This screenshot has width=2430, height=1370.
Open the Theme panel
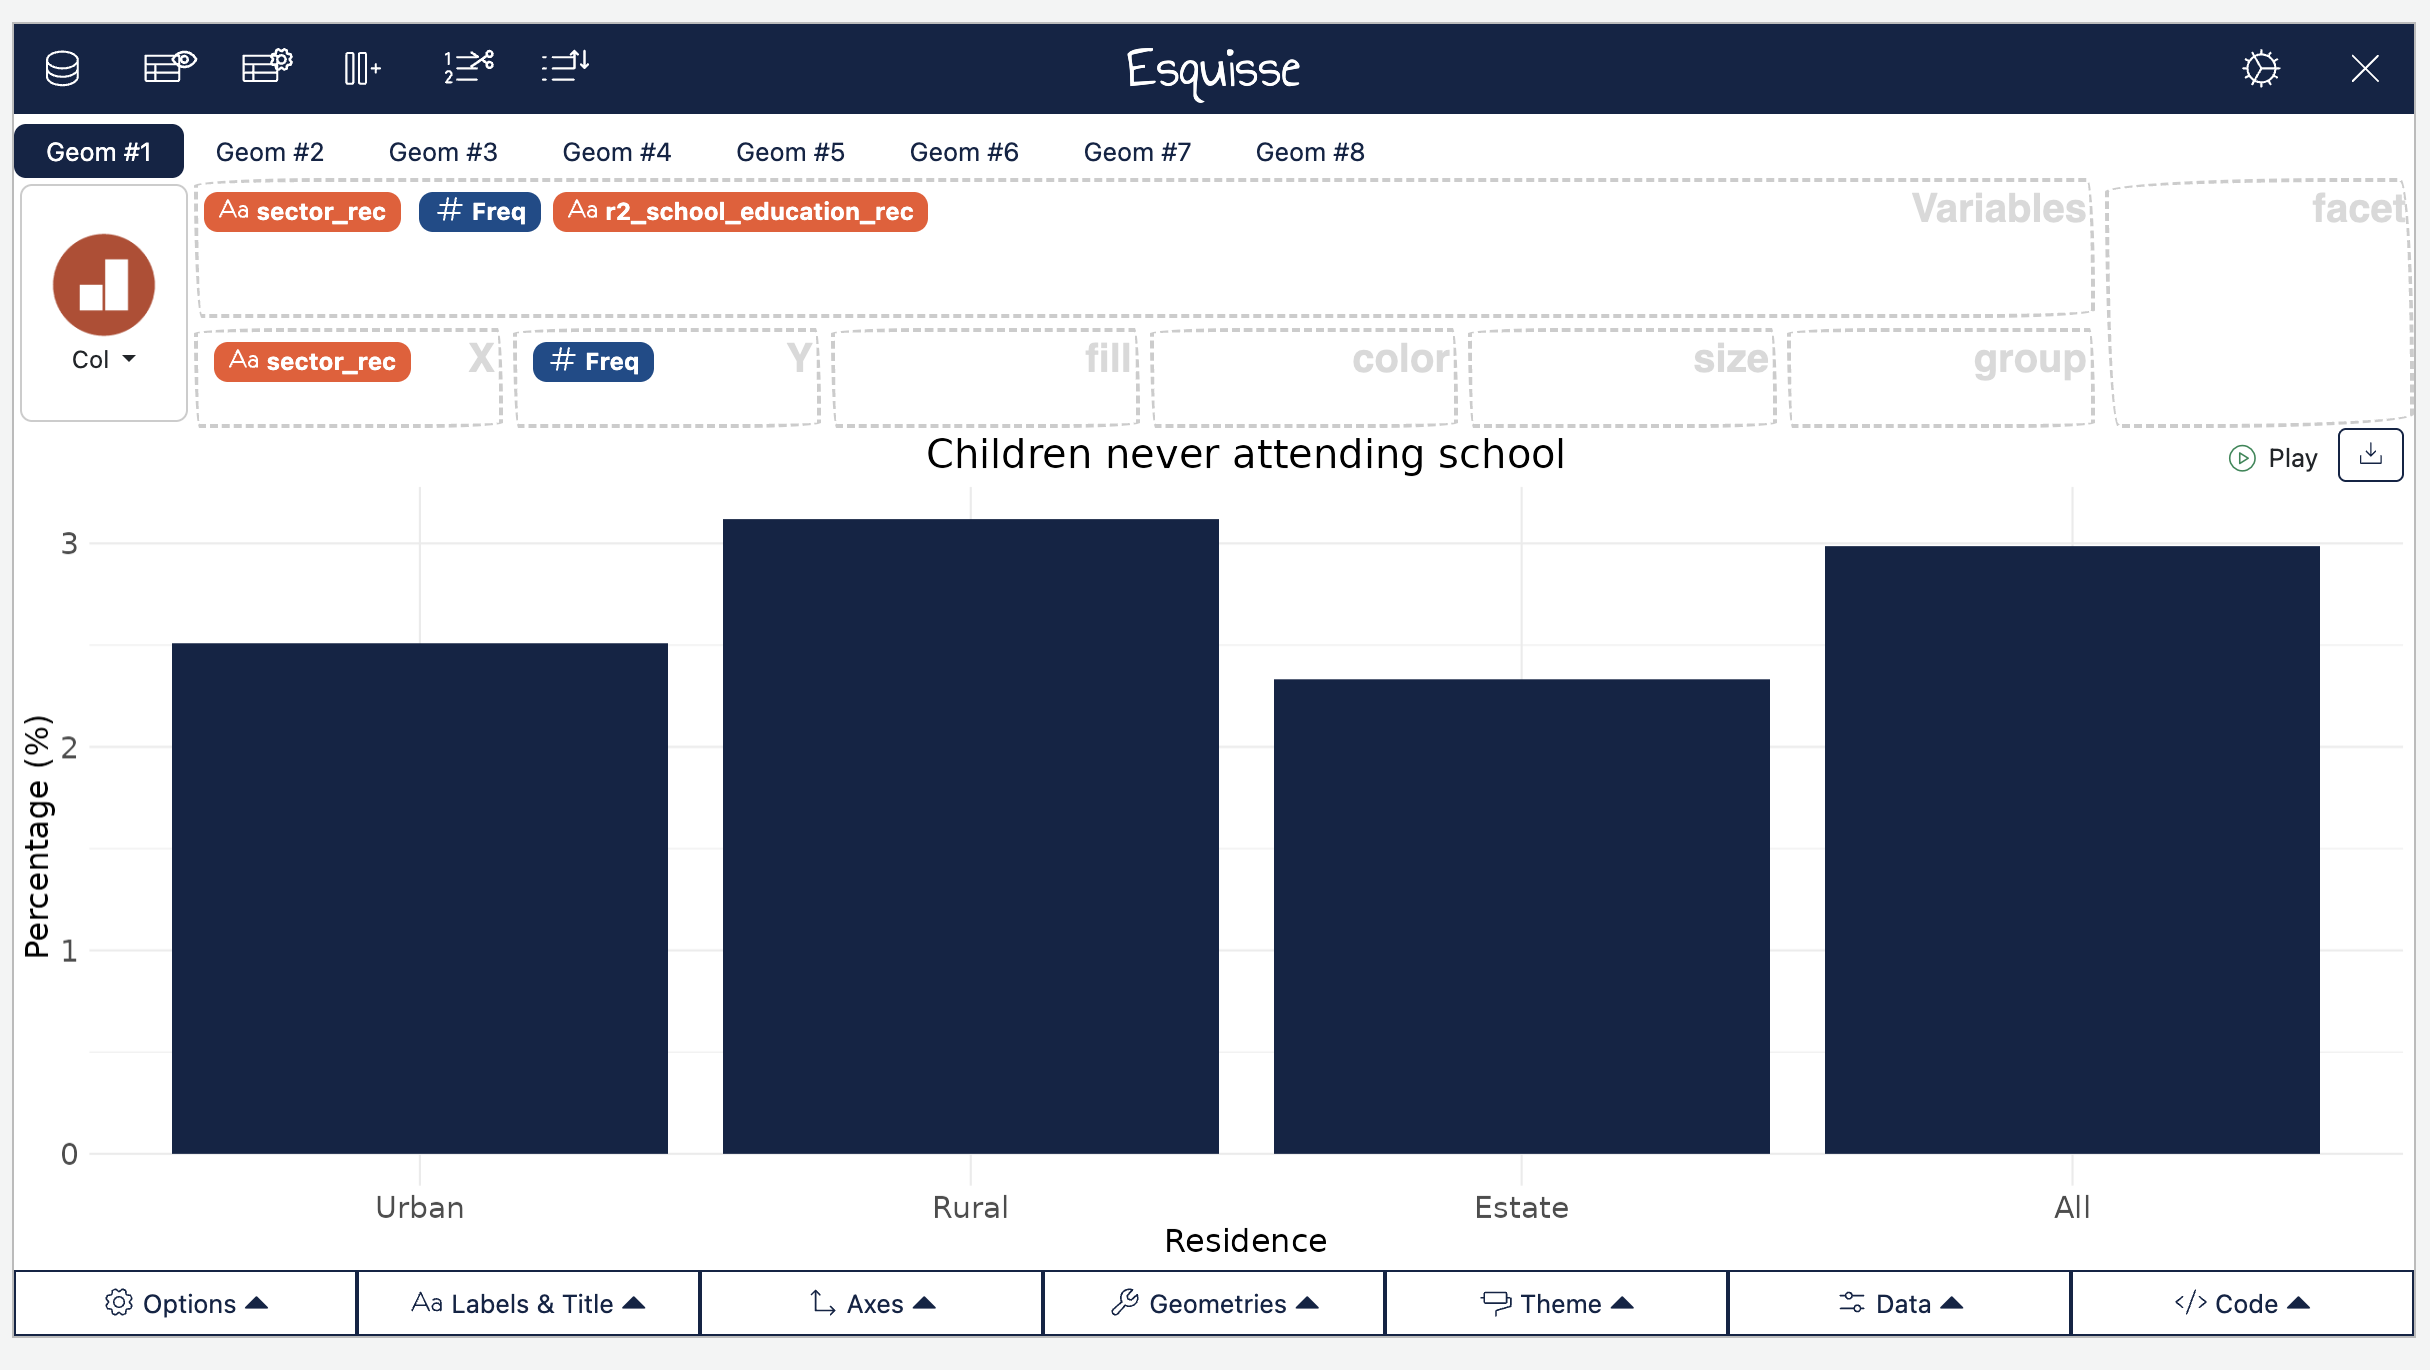tap(1557, 1303)
